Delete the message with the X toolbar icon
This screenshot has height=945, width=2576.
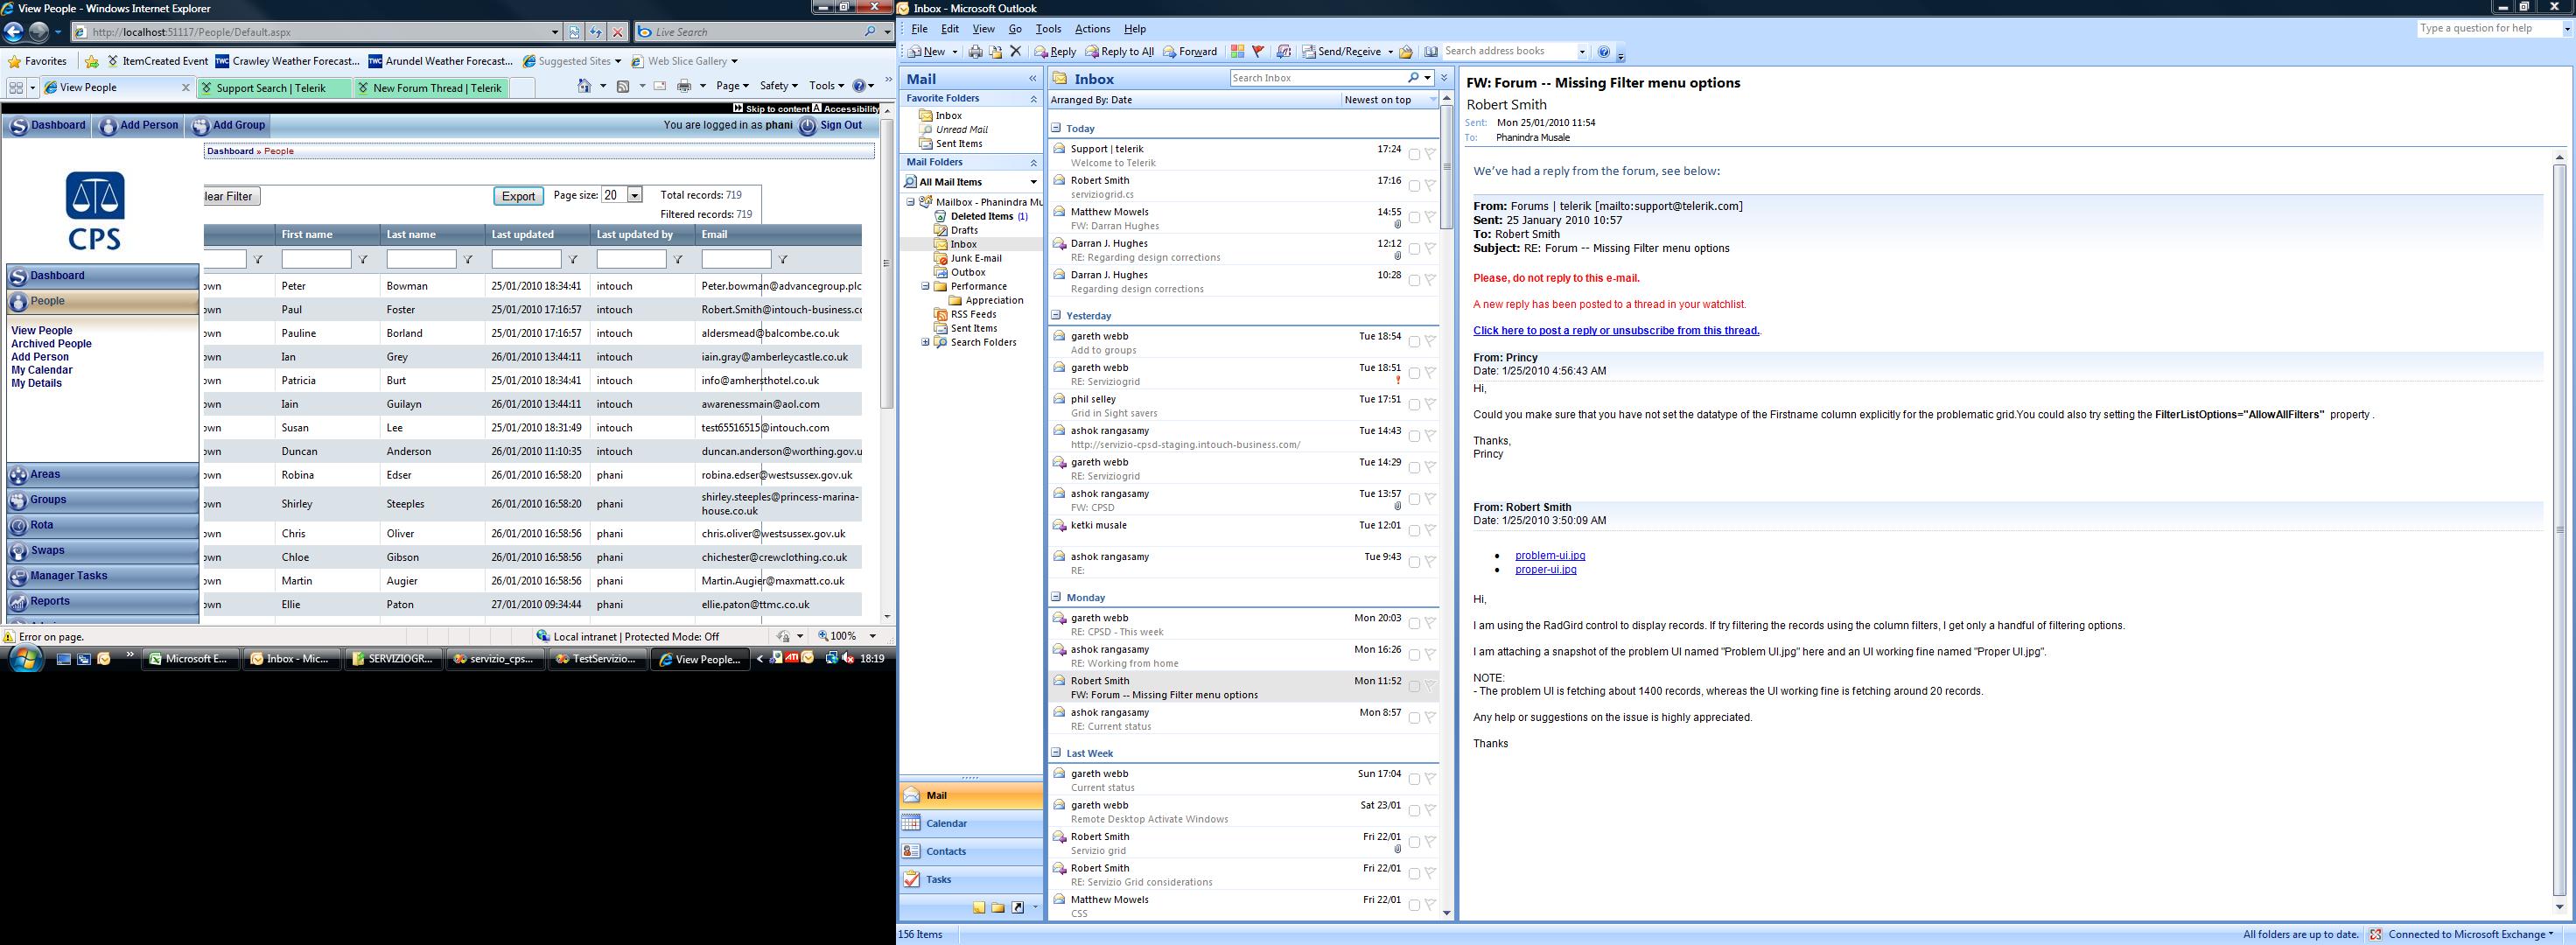click(1015, 52)
